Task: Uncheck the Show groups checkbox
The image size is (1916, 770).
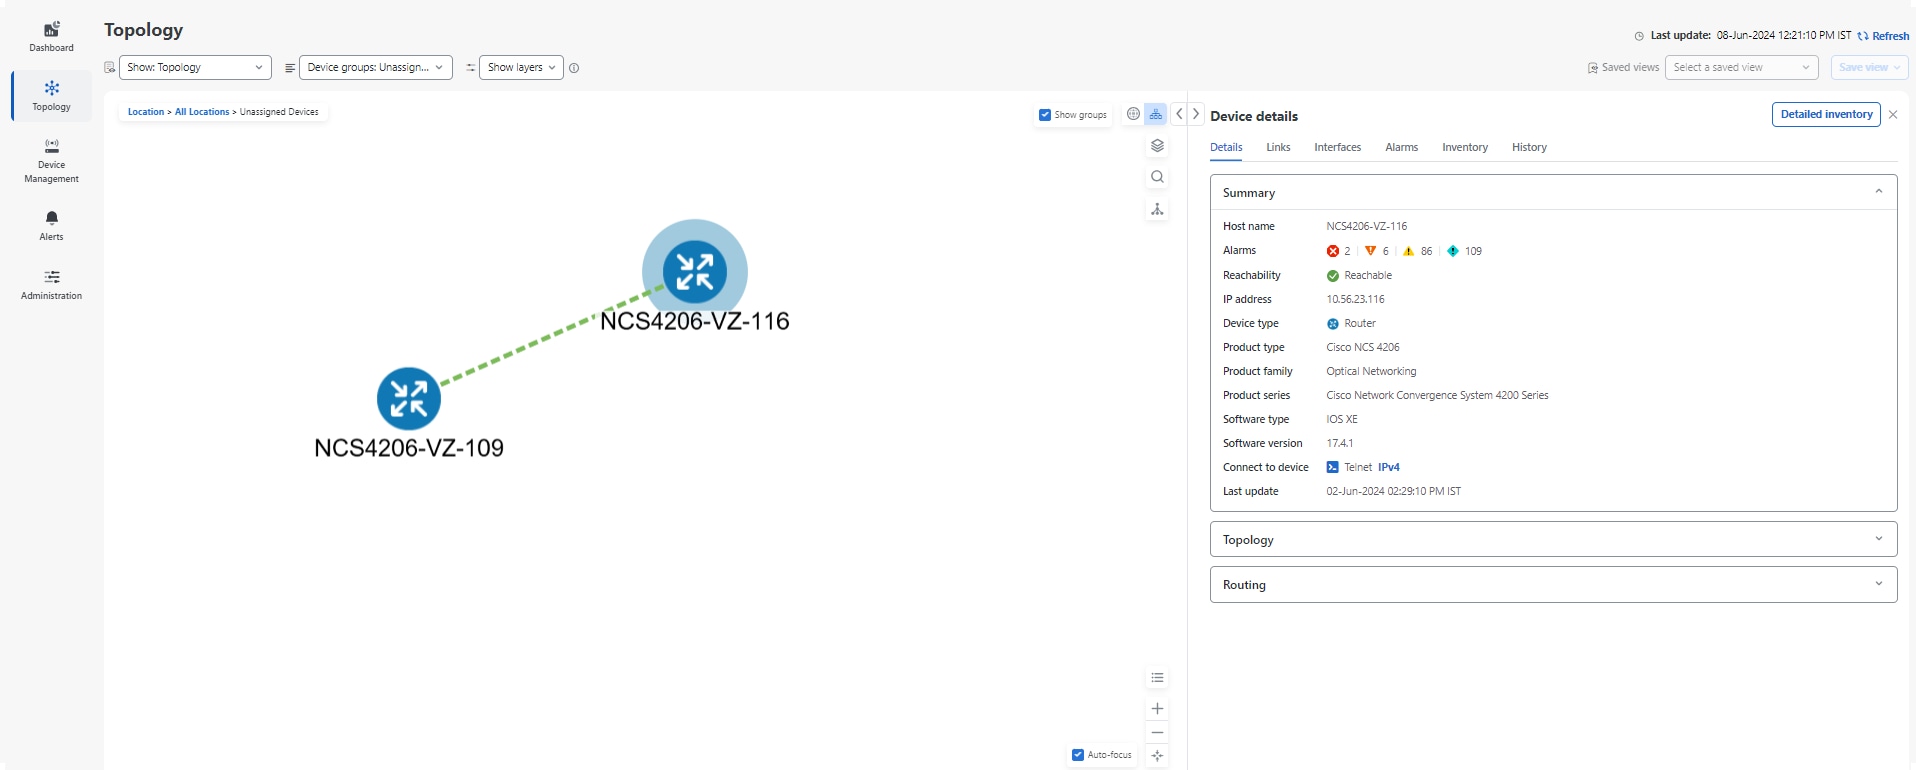Action: [1045, 115]
